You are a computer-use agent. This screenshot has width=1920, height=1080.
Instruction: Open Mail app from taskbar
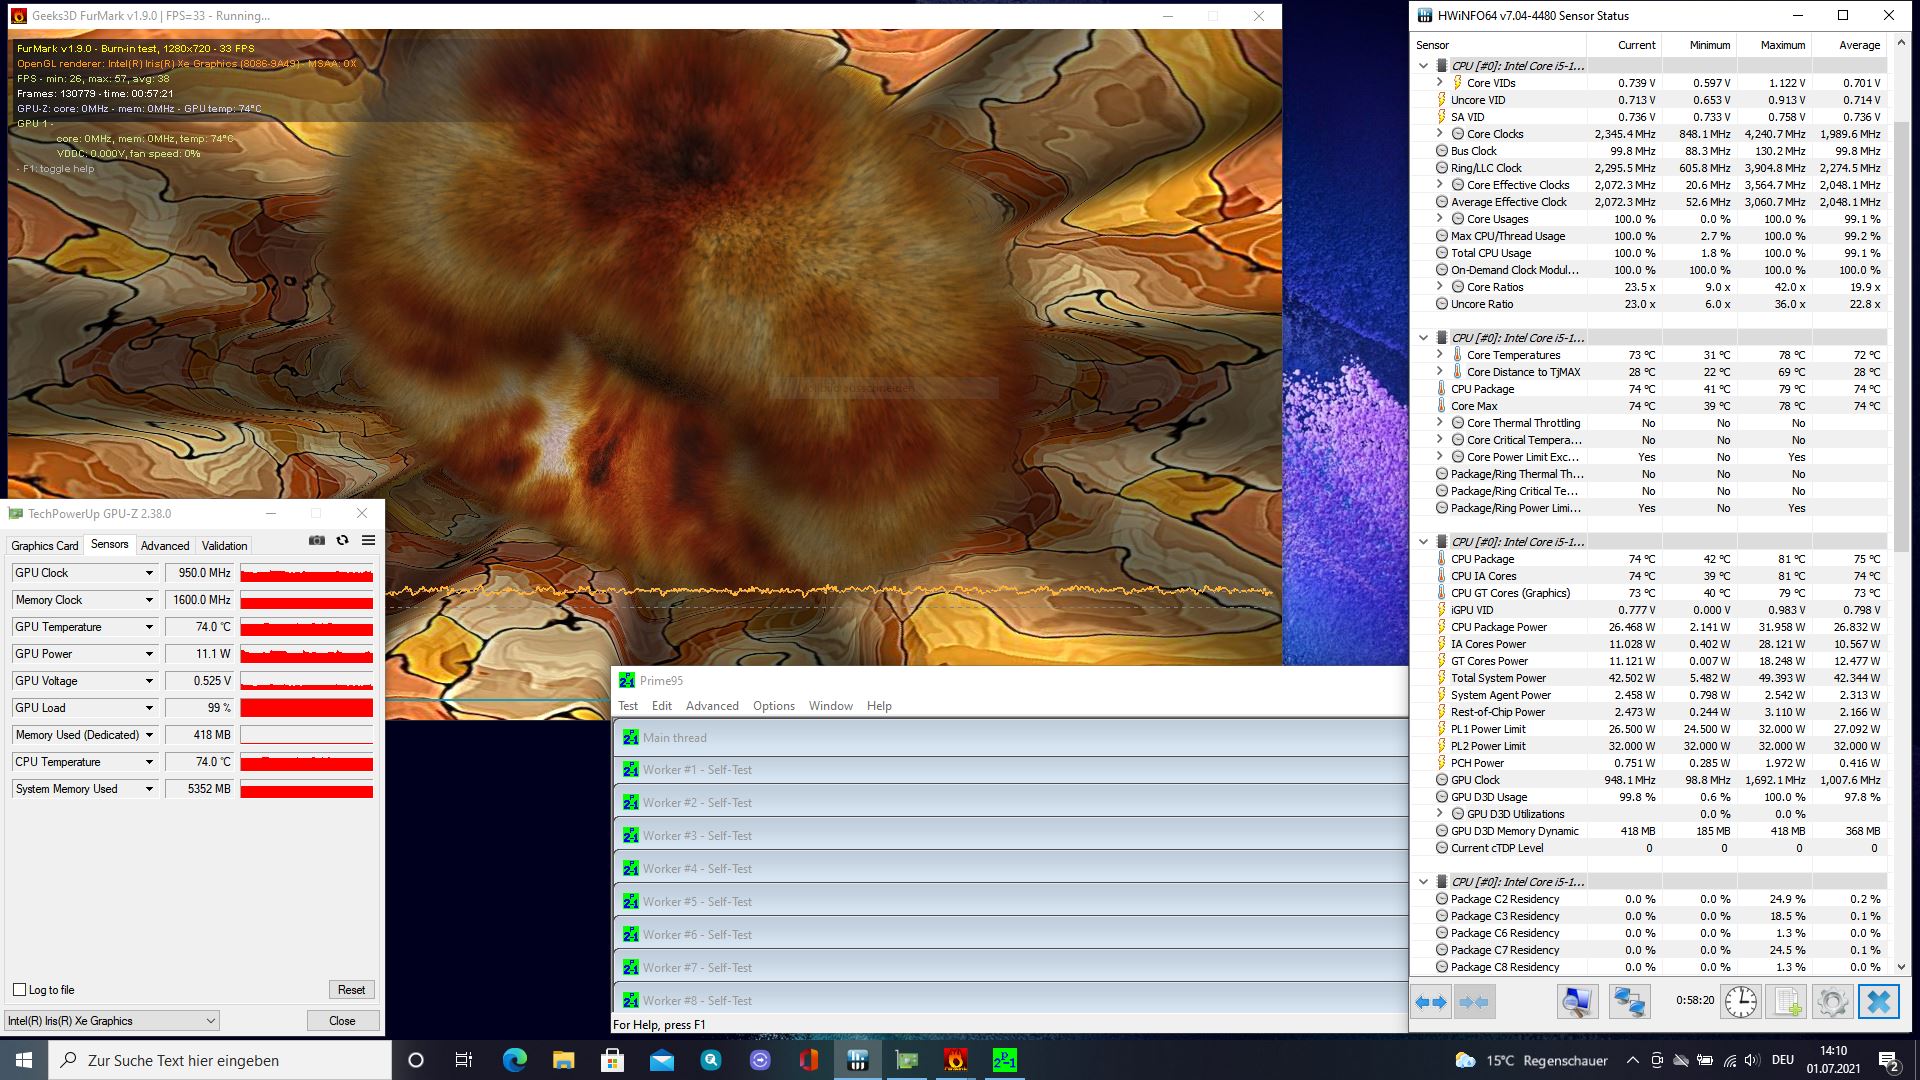661,1060
